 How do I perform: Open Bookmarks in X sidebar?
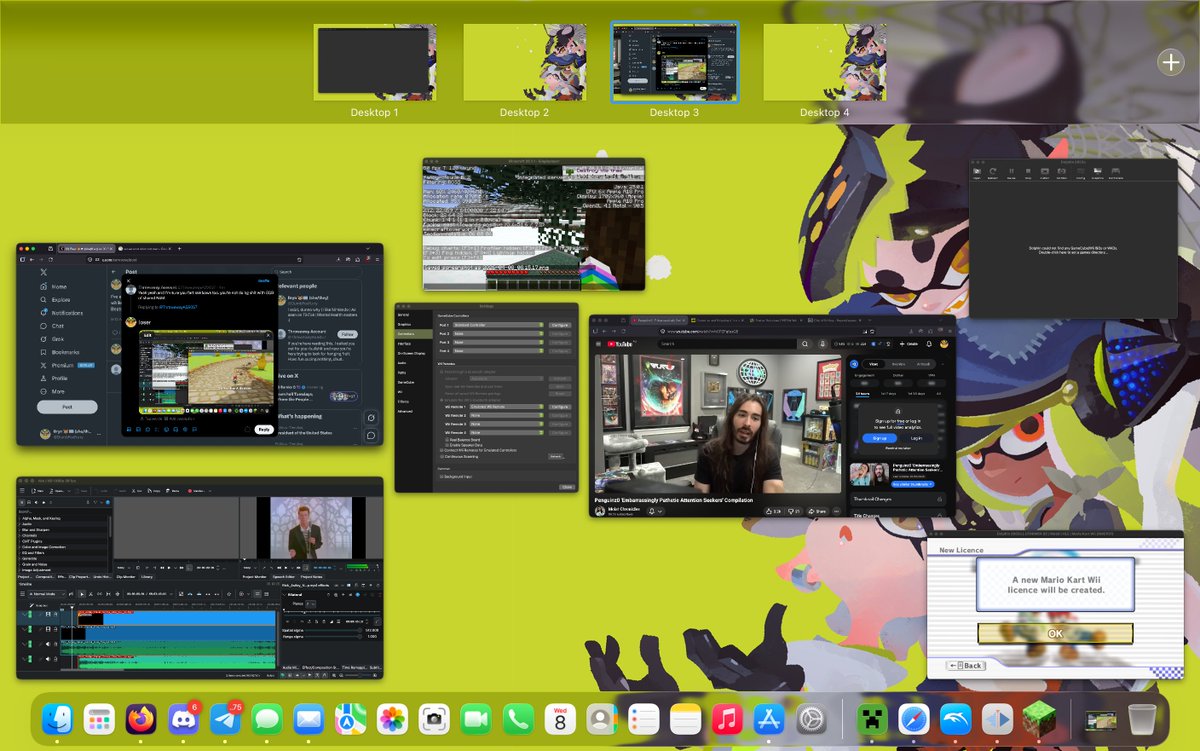coord(59,352)
